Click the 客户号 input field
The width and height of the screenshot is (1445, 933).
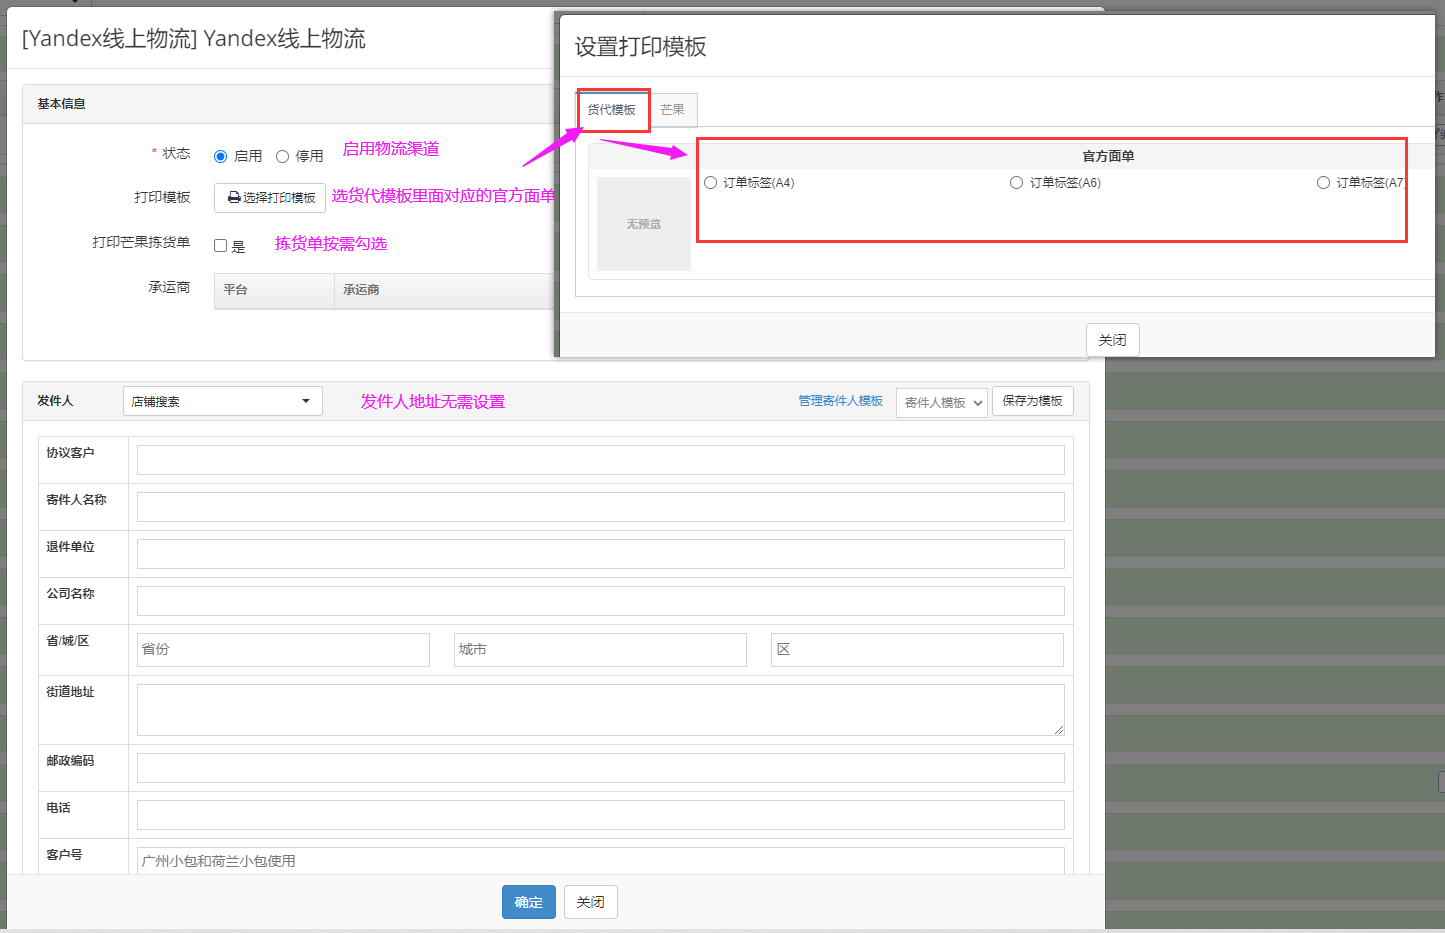pos(601,861)
